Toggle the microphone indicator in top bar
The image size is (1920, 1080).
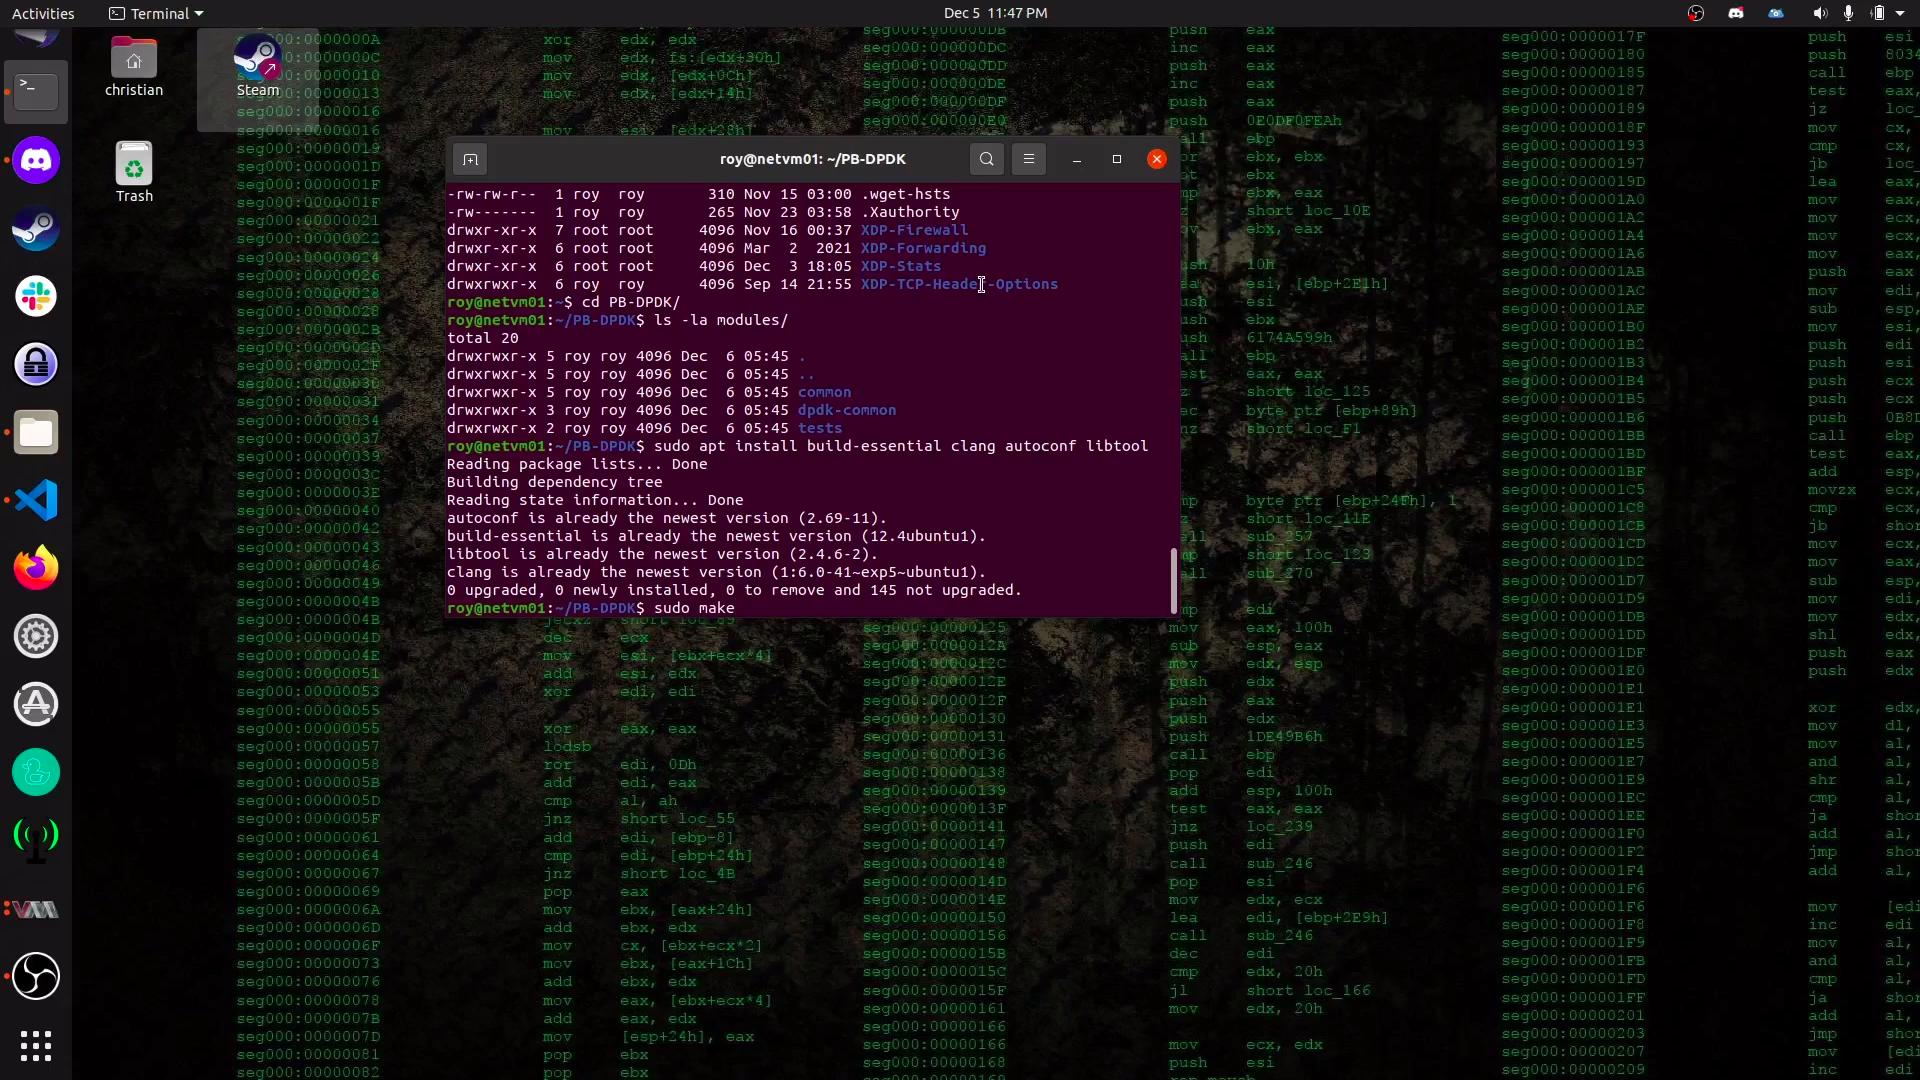pos(1848,13)
